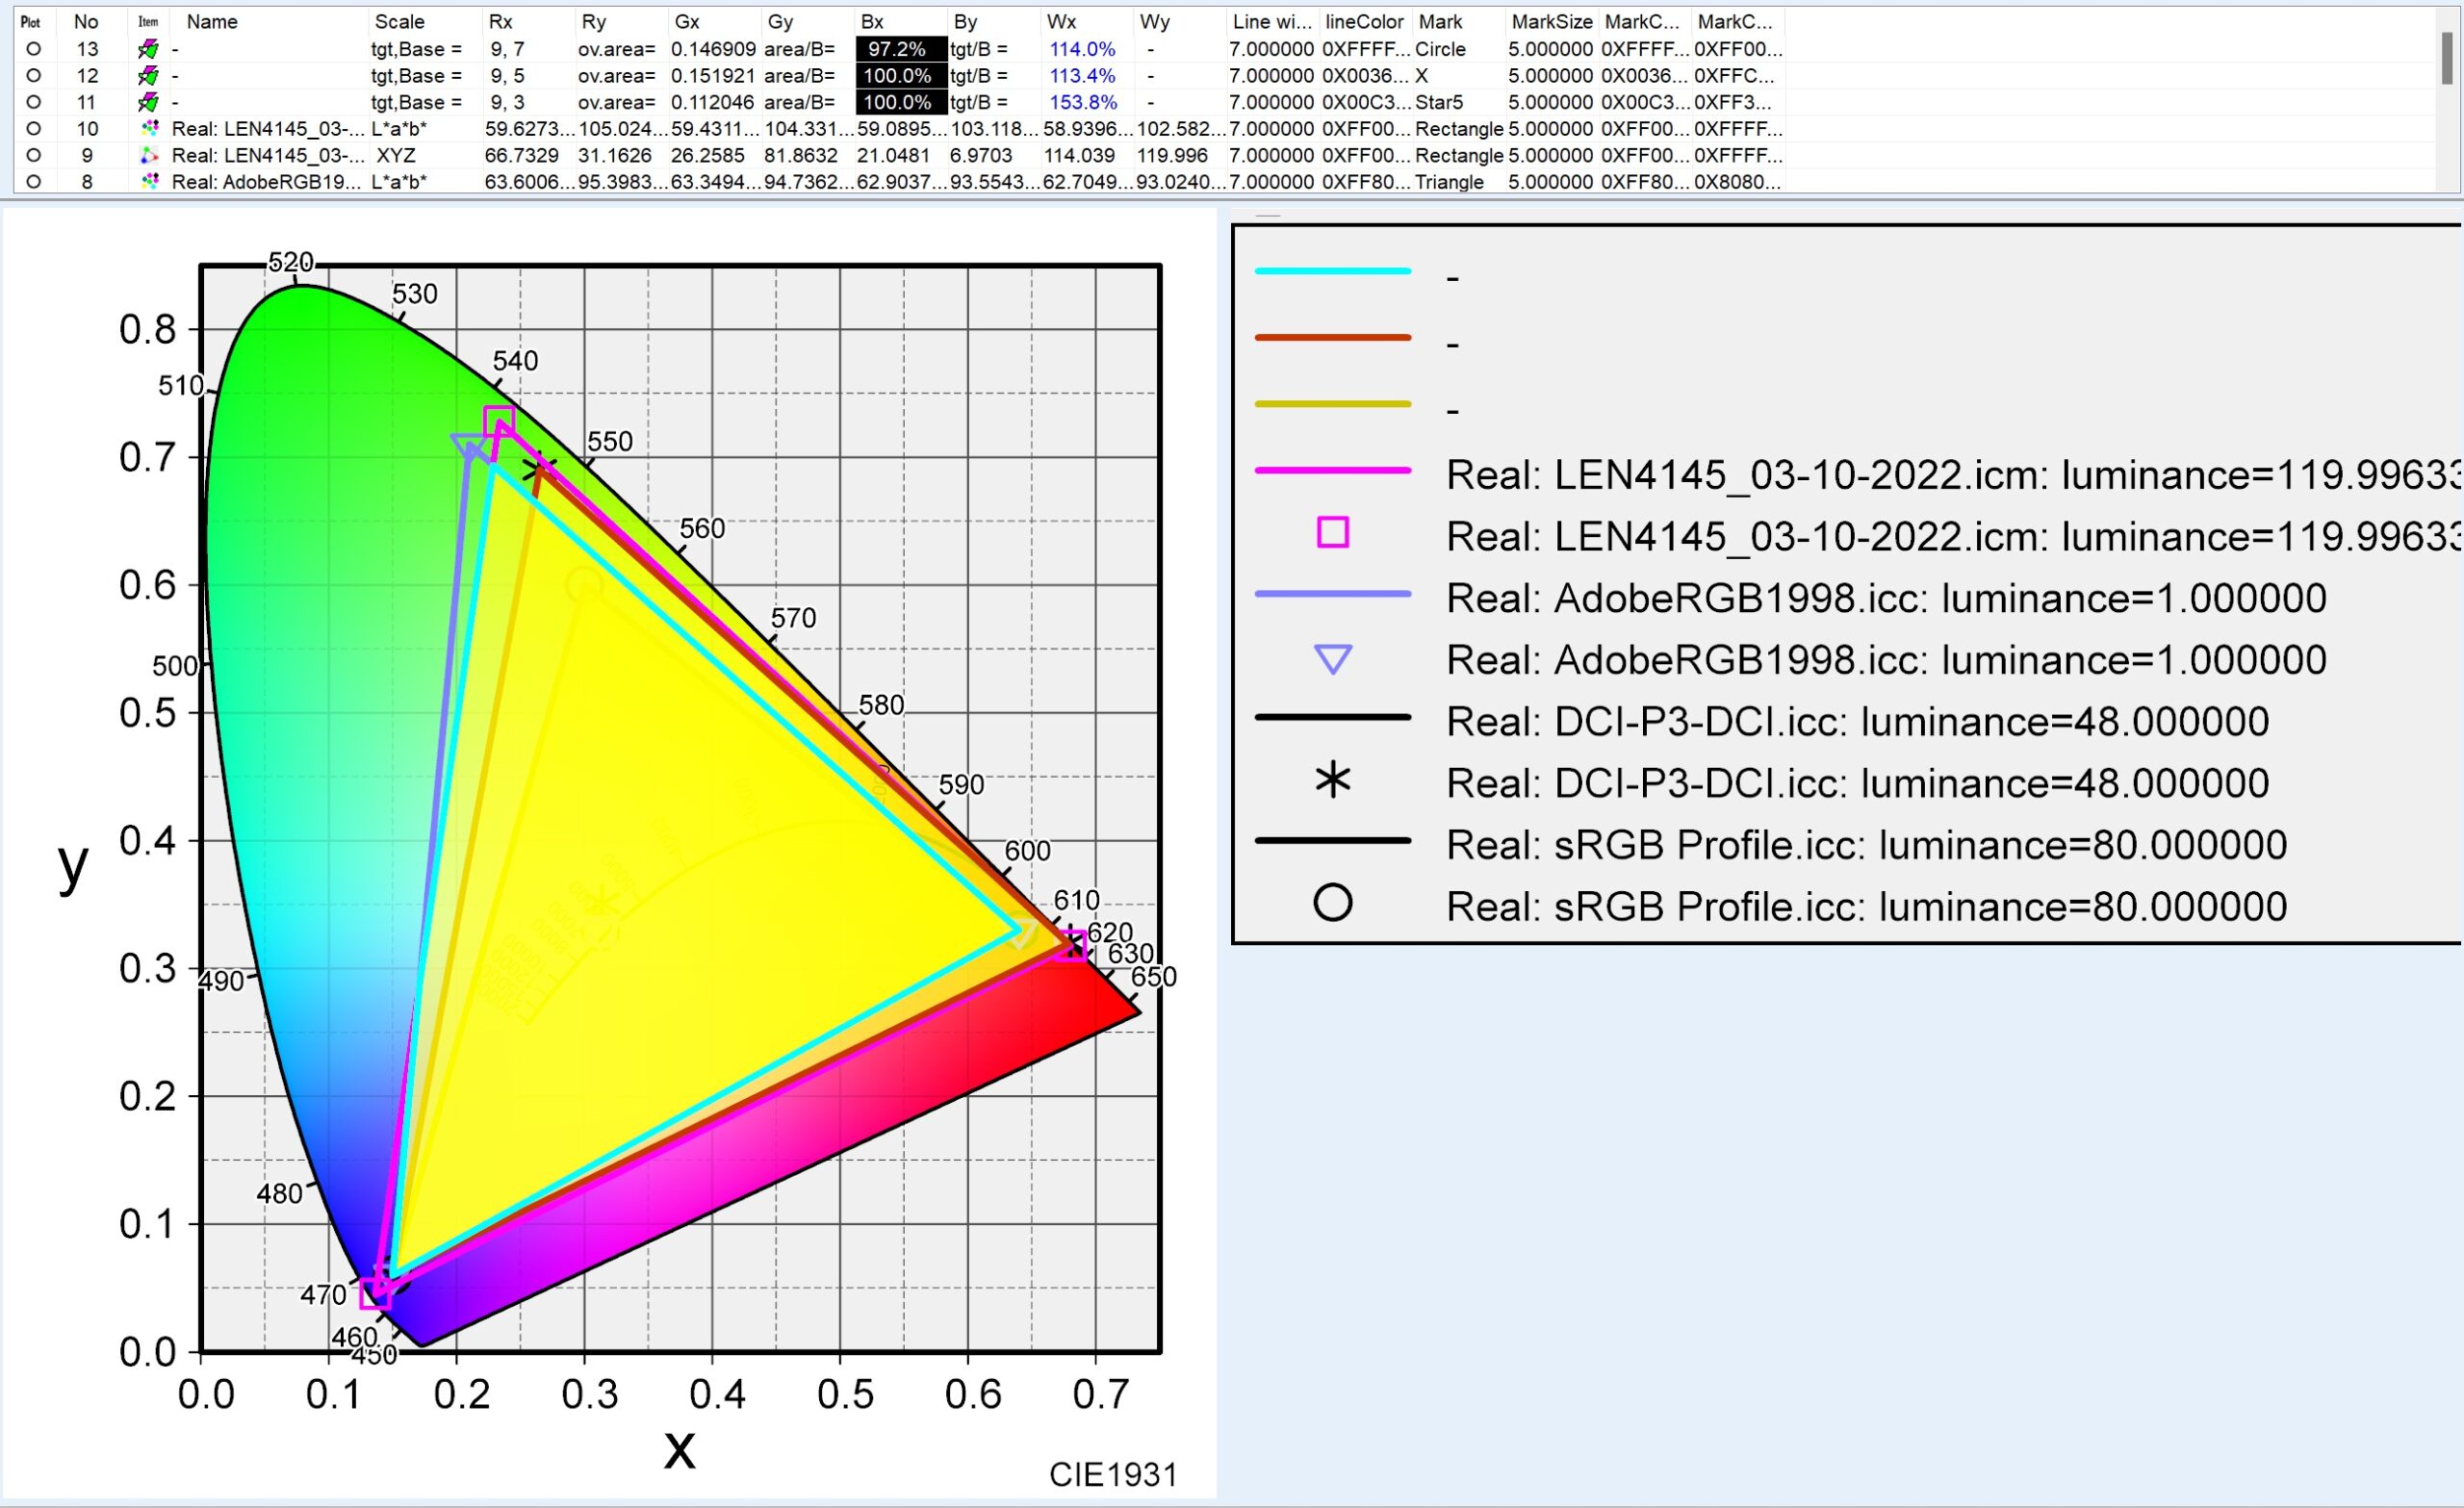Click the 114.0% tgt/B value in row 13
Screen dimensions: 2464x1508
click(1082, 49)
